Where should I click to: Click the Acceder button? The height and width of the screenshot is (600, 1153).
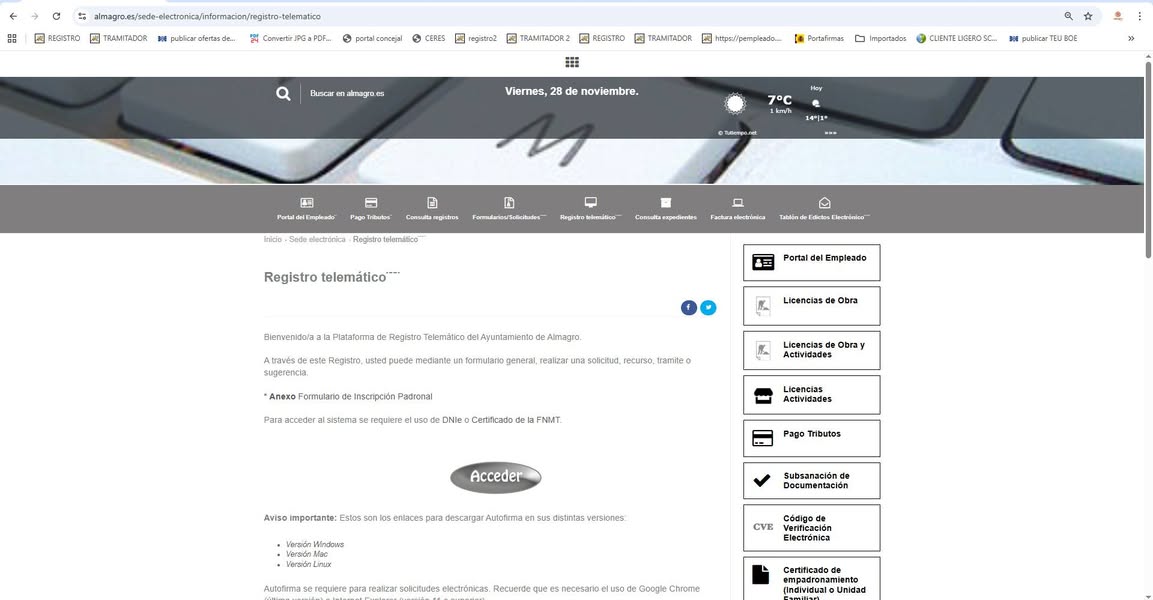pos(495,477)
